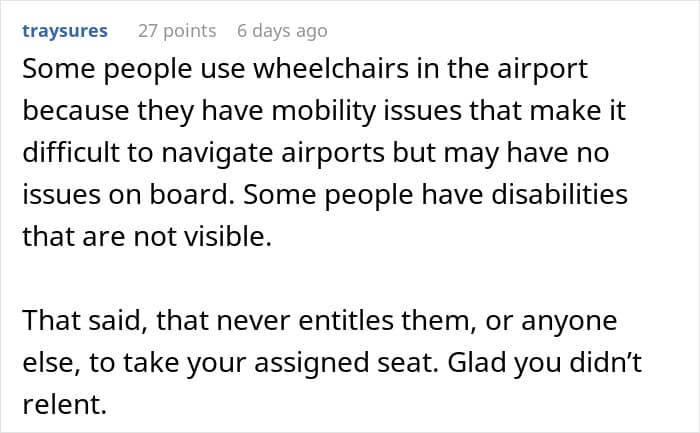The width and height of the screenshot is (700, 433).
Task: Click the word 'airport' in first line
Action: pos(528,71)
